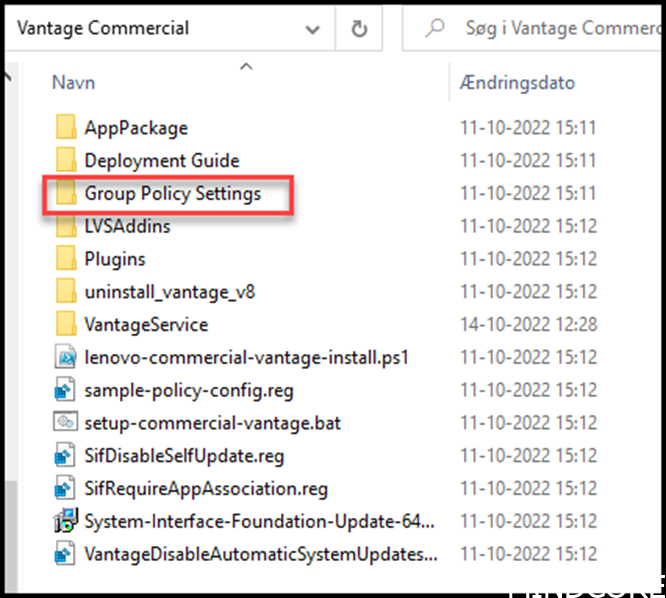Select the AppPackage folder name
Image resolution: width=666 pixels, height=598 pixels.
click(x=136, y=127)
